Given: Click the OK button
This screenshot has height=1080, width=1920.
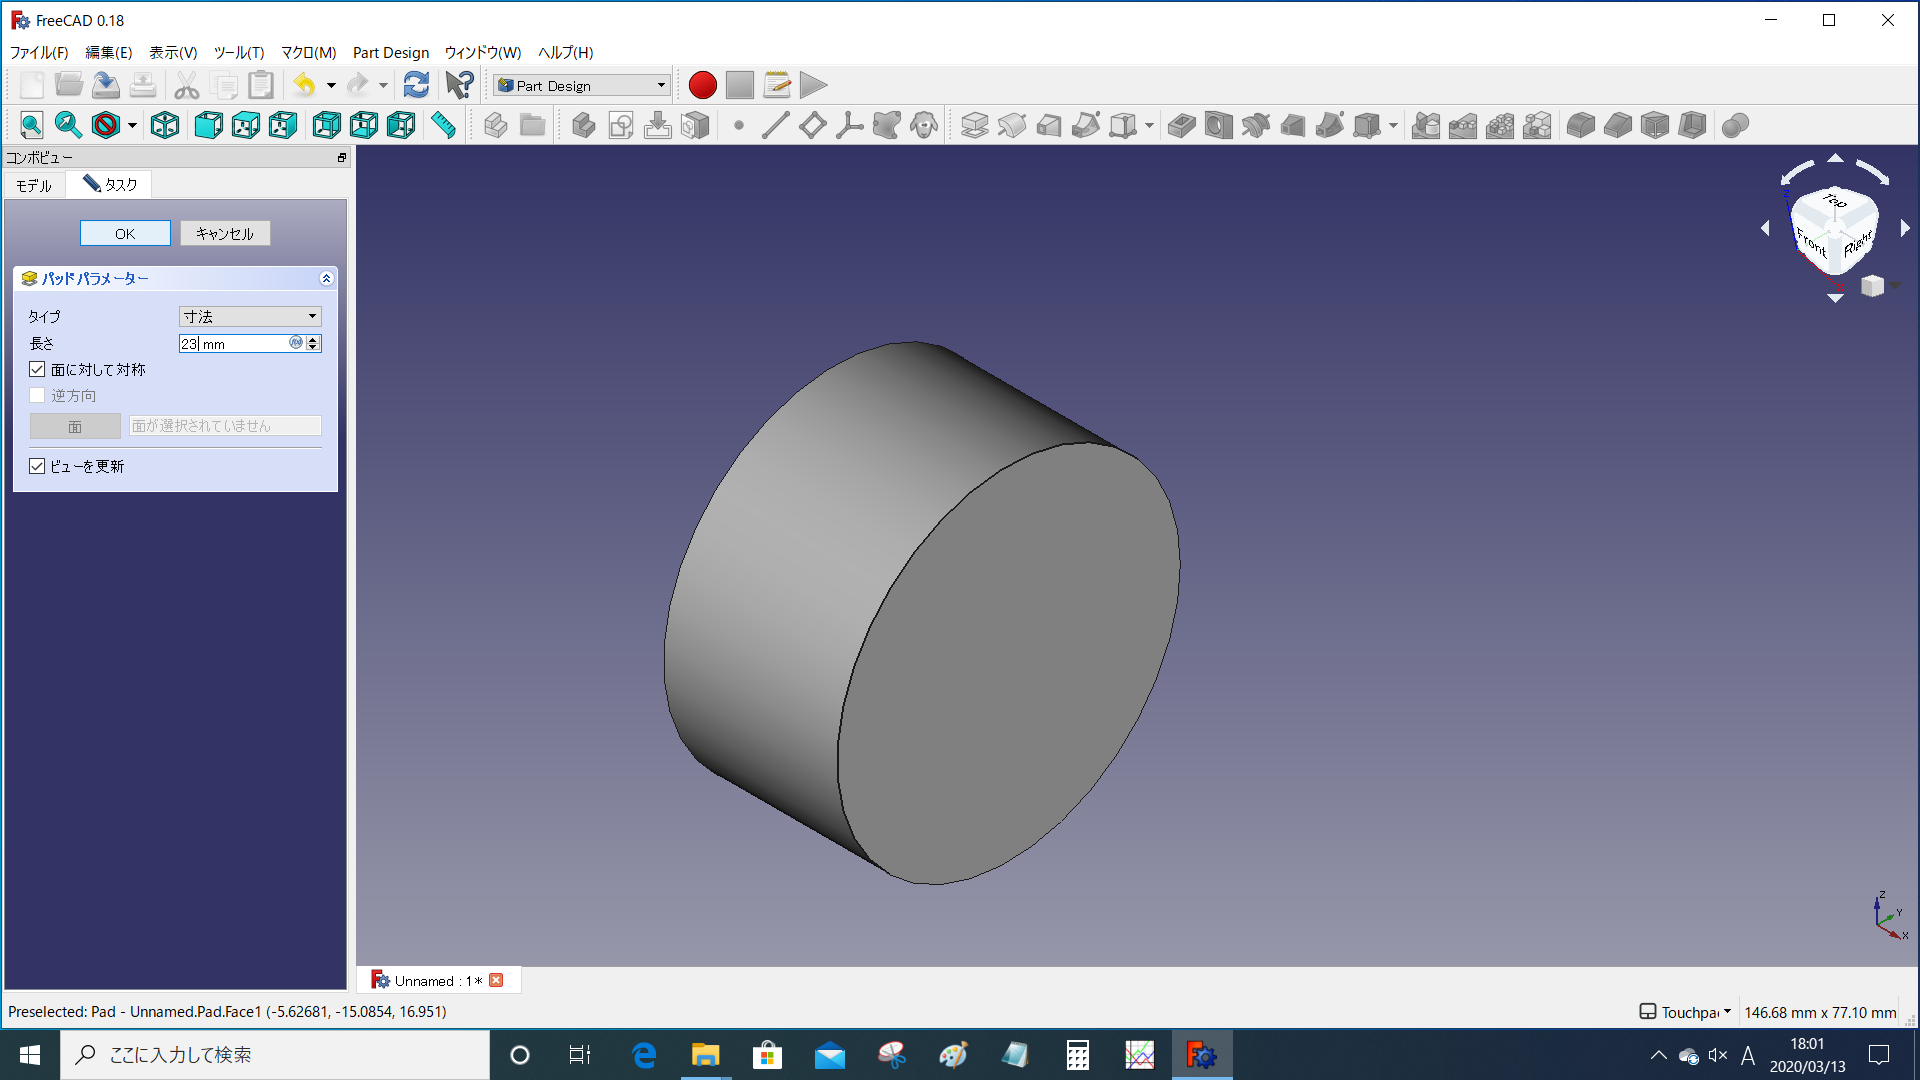Looking at the screenshot, I should tap(125, 233).
